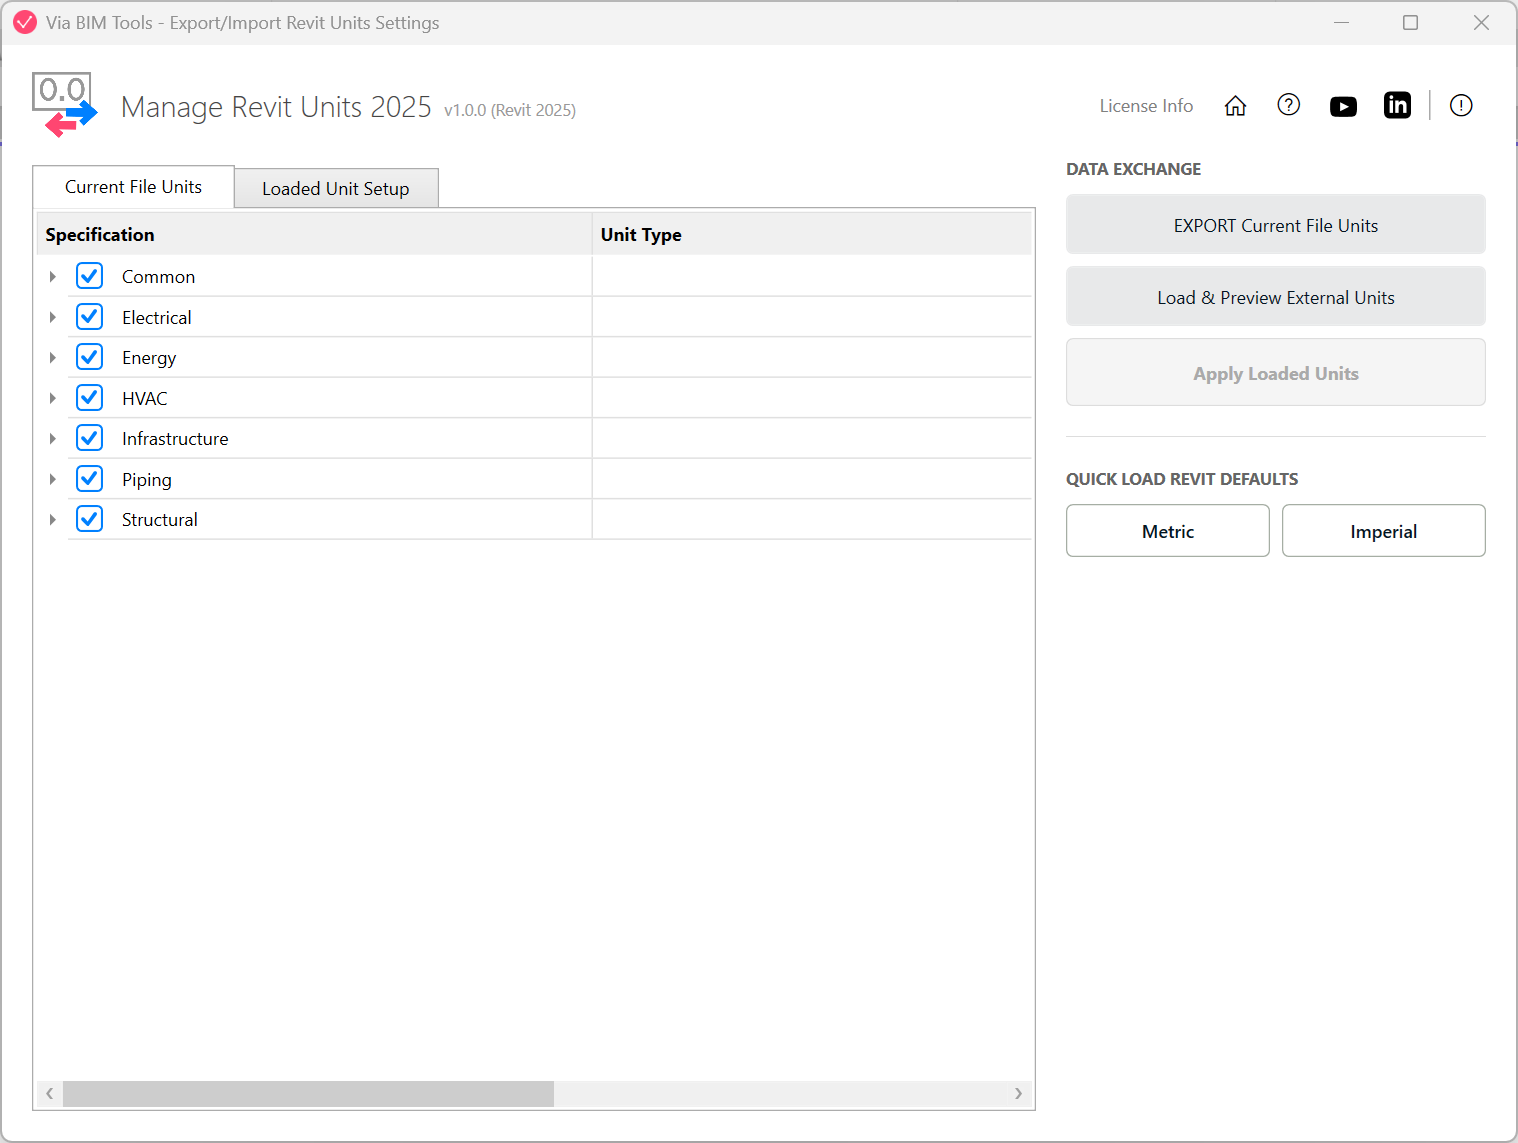1518x1143 pixels.
Task: Click the Specification column header
Action: click(x=314, y=234)
